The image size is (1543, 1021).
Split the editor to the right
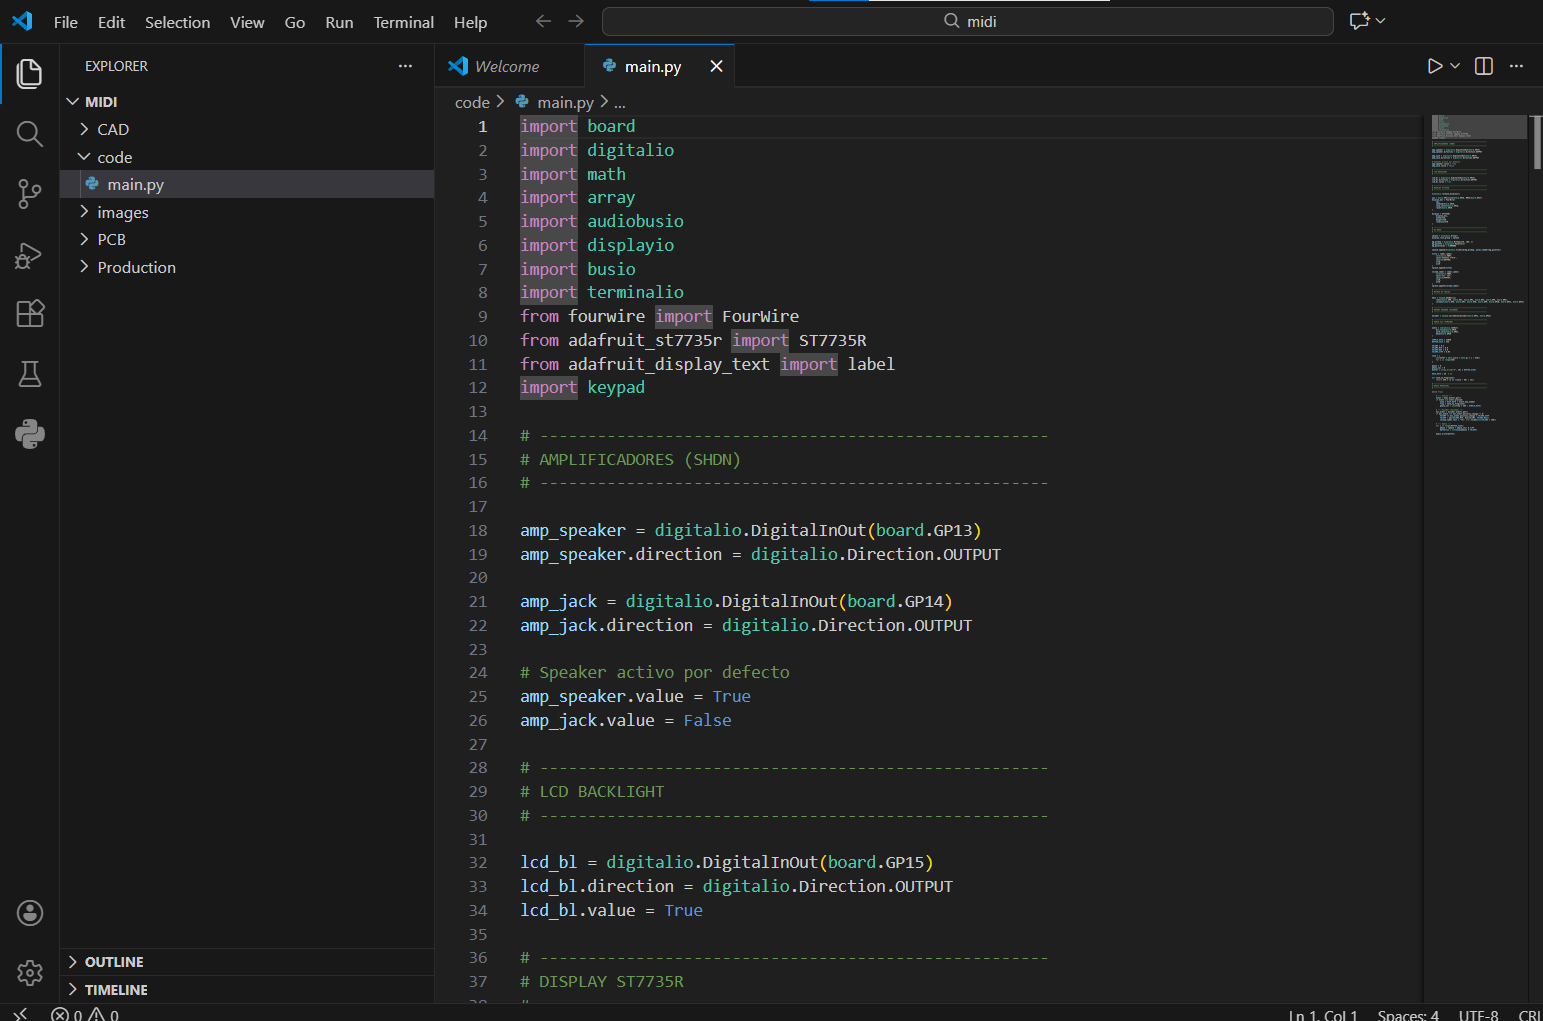[1484, 66]
